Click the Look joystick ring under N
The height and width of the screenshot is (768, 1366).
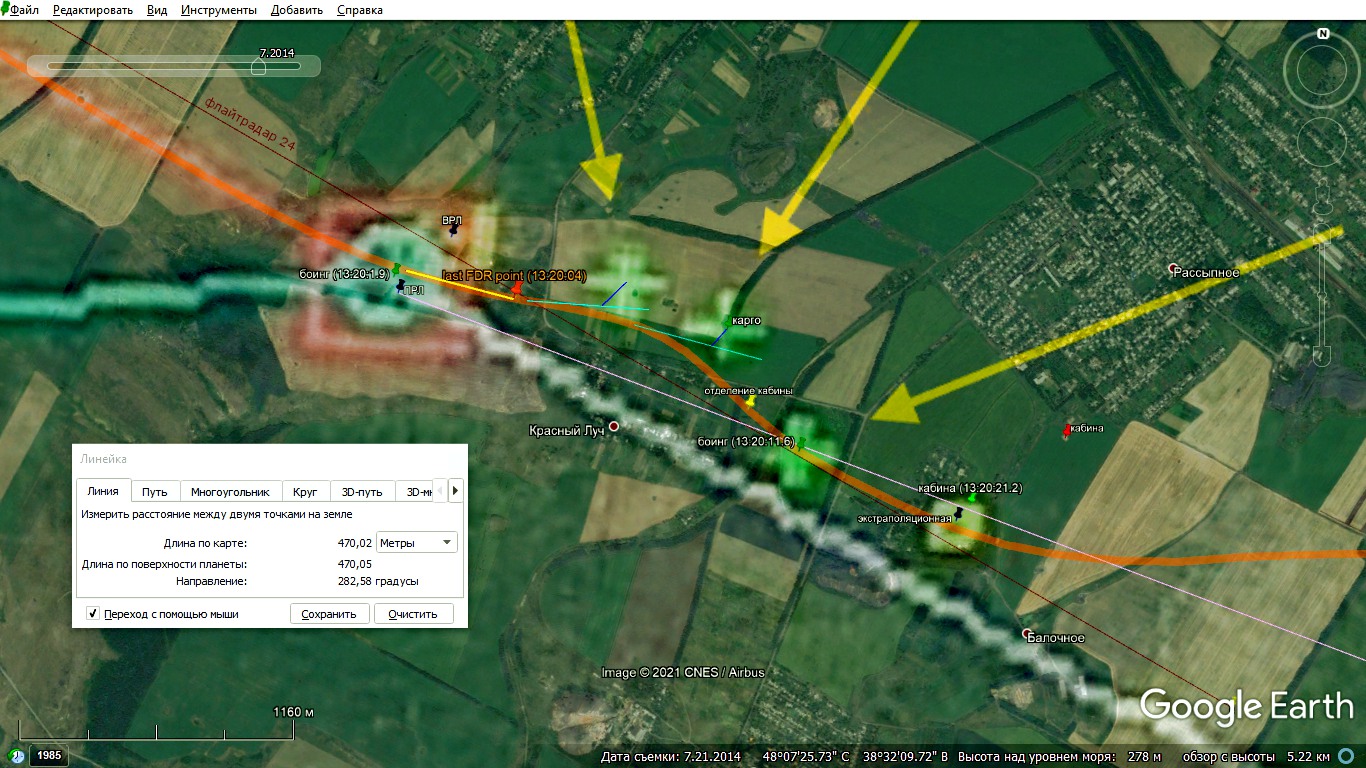1323,68
